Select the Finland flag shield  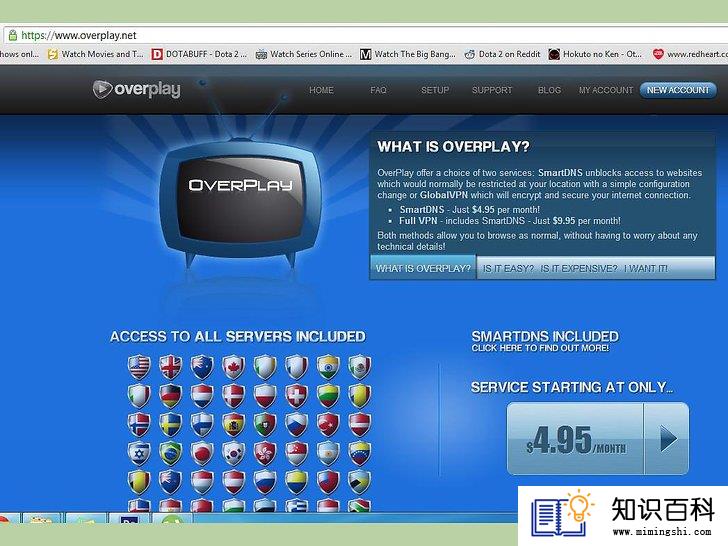click(x=202, y=425)
